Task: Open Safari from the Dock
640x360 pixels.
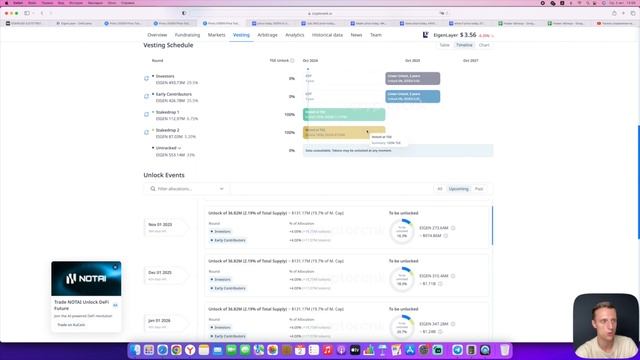Action: click(162, 350)
